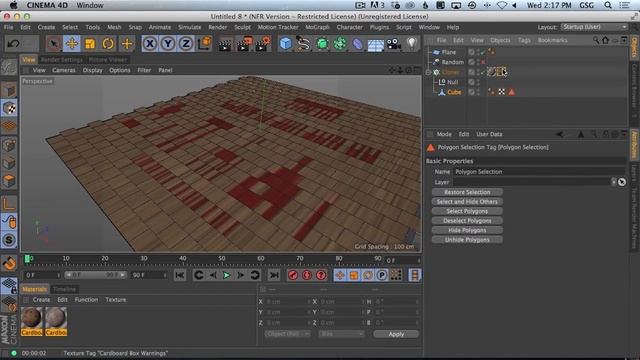This screenshot has width=640, height=360.
Task: Click Unhide Polygons button
Action: (x=467, y=240)
